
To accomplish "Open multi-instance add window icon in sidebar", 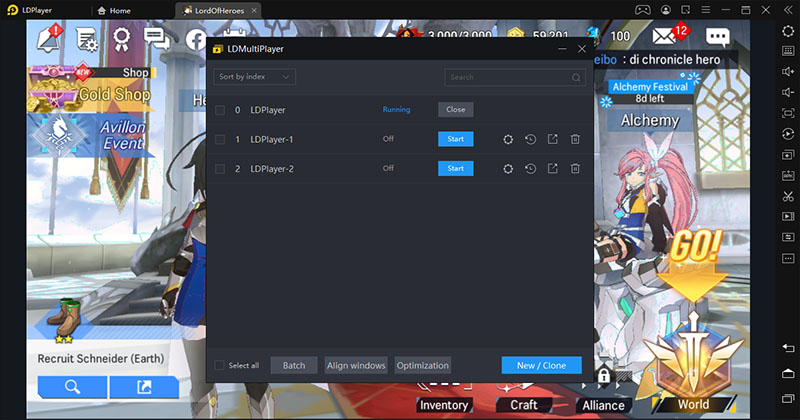I will 788,155.
